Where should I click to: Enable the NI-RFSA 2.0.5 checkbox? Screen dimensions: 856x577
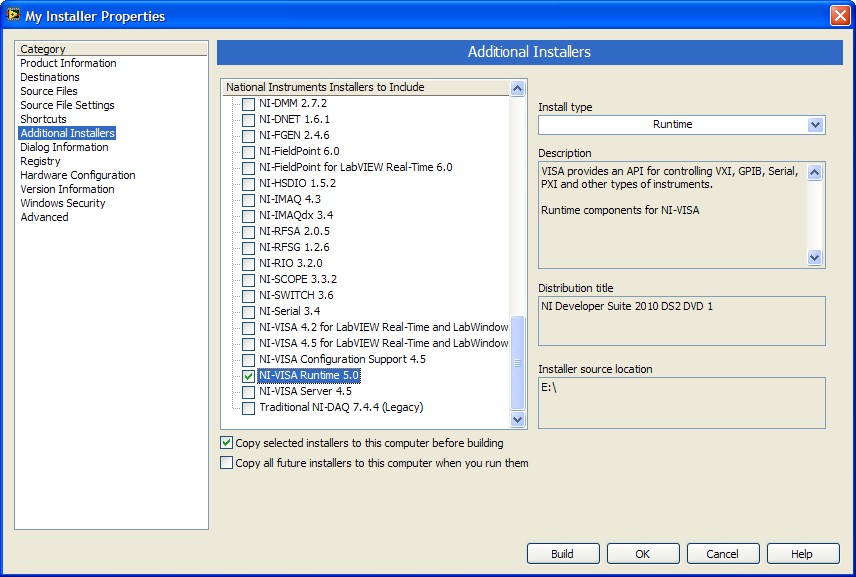pos(248,232)
